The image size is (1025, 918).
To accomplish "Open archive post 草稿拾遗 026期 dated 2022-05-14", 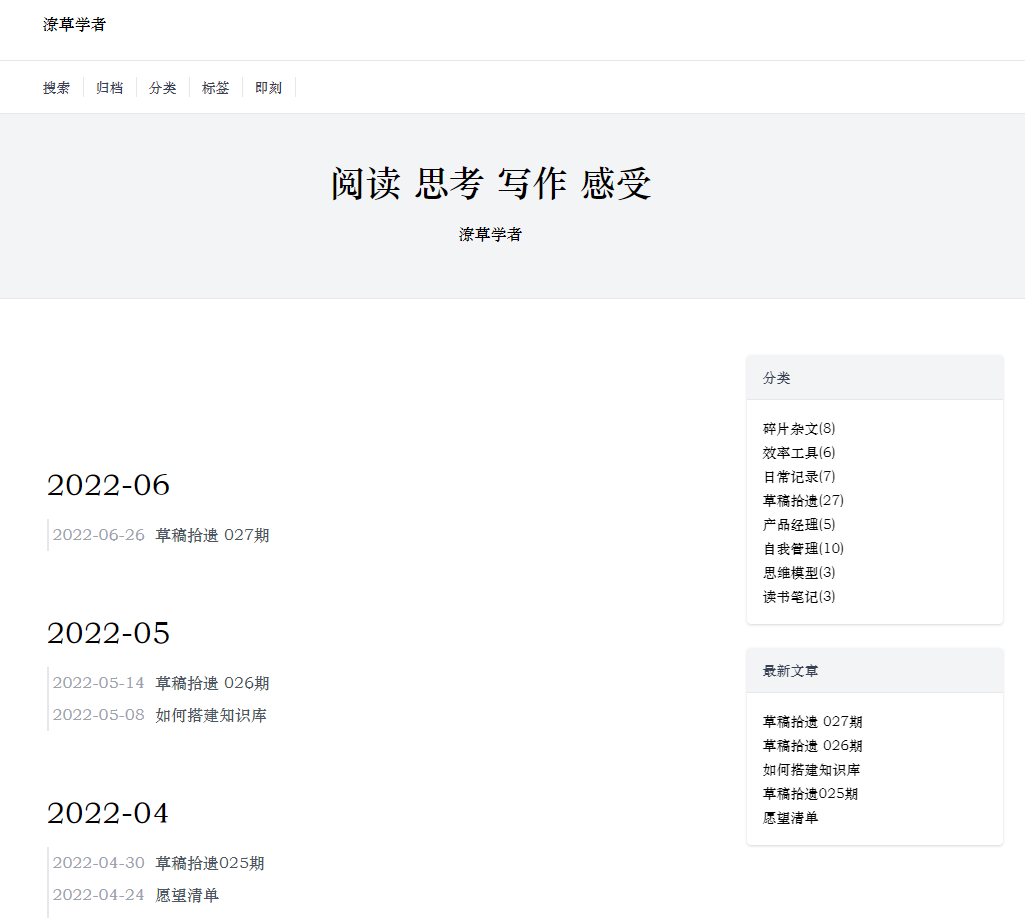I will click(212, 683).
